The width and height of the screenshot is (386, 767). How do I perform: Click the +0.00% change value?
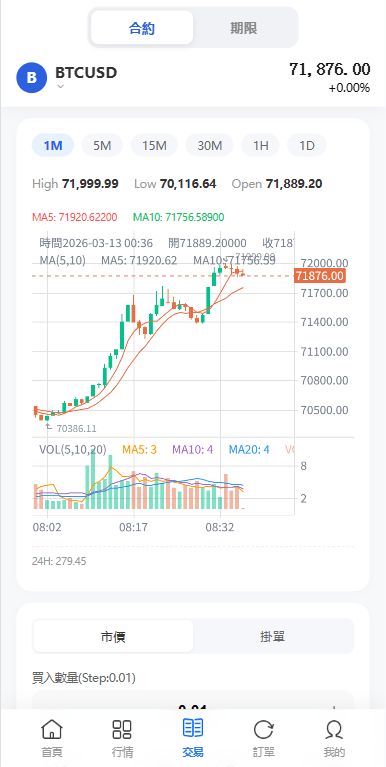349,88
